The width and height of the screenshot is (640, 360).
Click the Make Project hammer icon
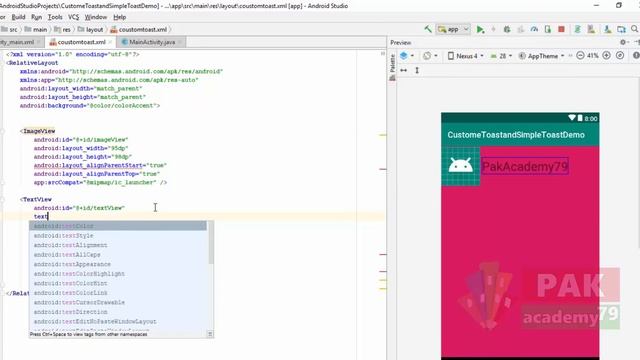click(x=428, y=29)
